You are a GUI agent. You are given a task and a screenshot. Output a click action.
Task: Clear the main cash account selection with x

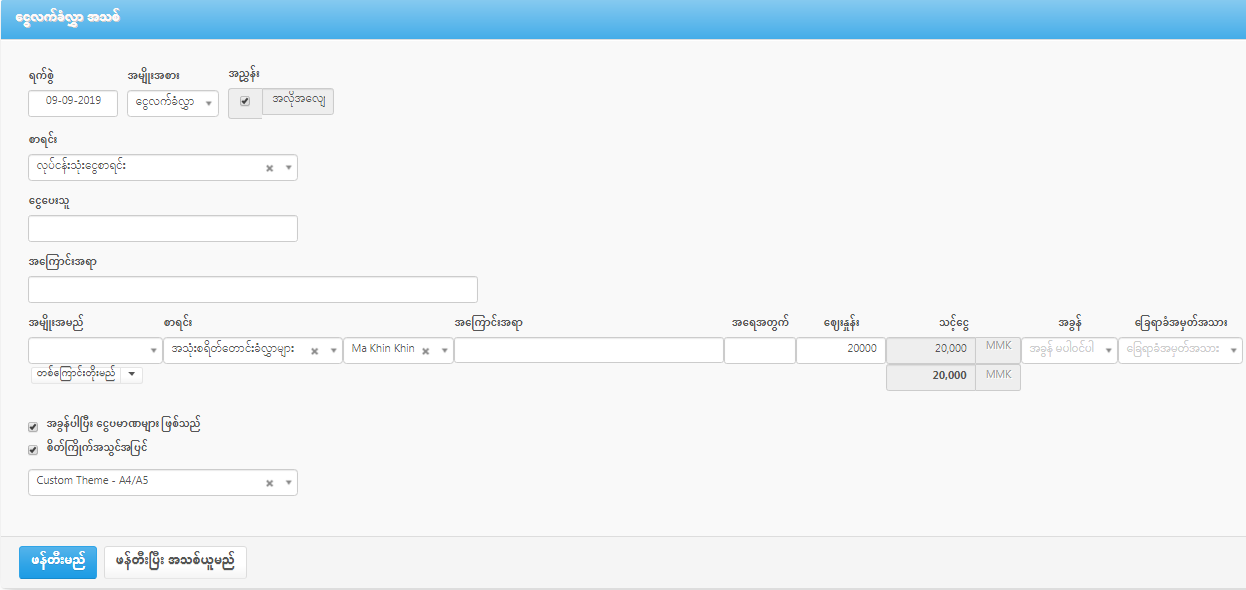pos(269,169)
